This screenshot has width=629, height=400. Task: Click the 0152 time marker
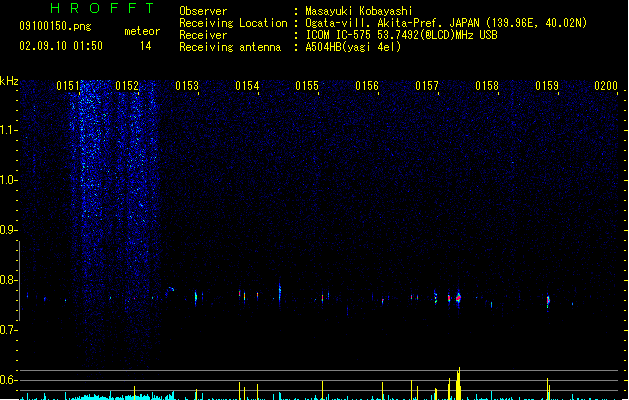127,86
